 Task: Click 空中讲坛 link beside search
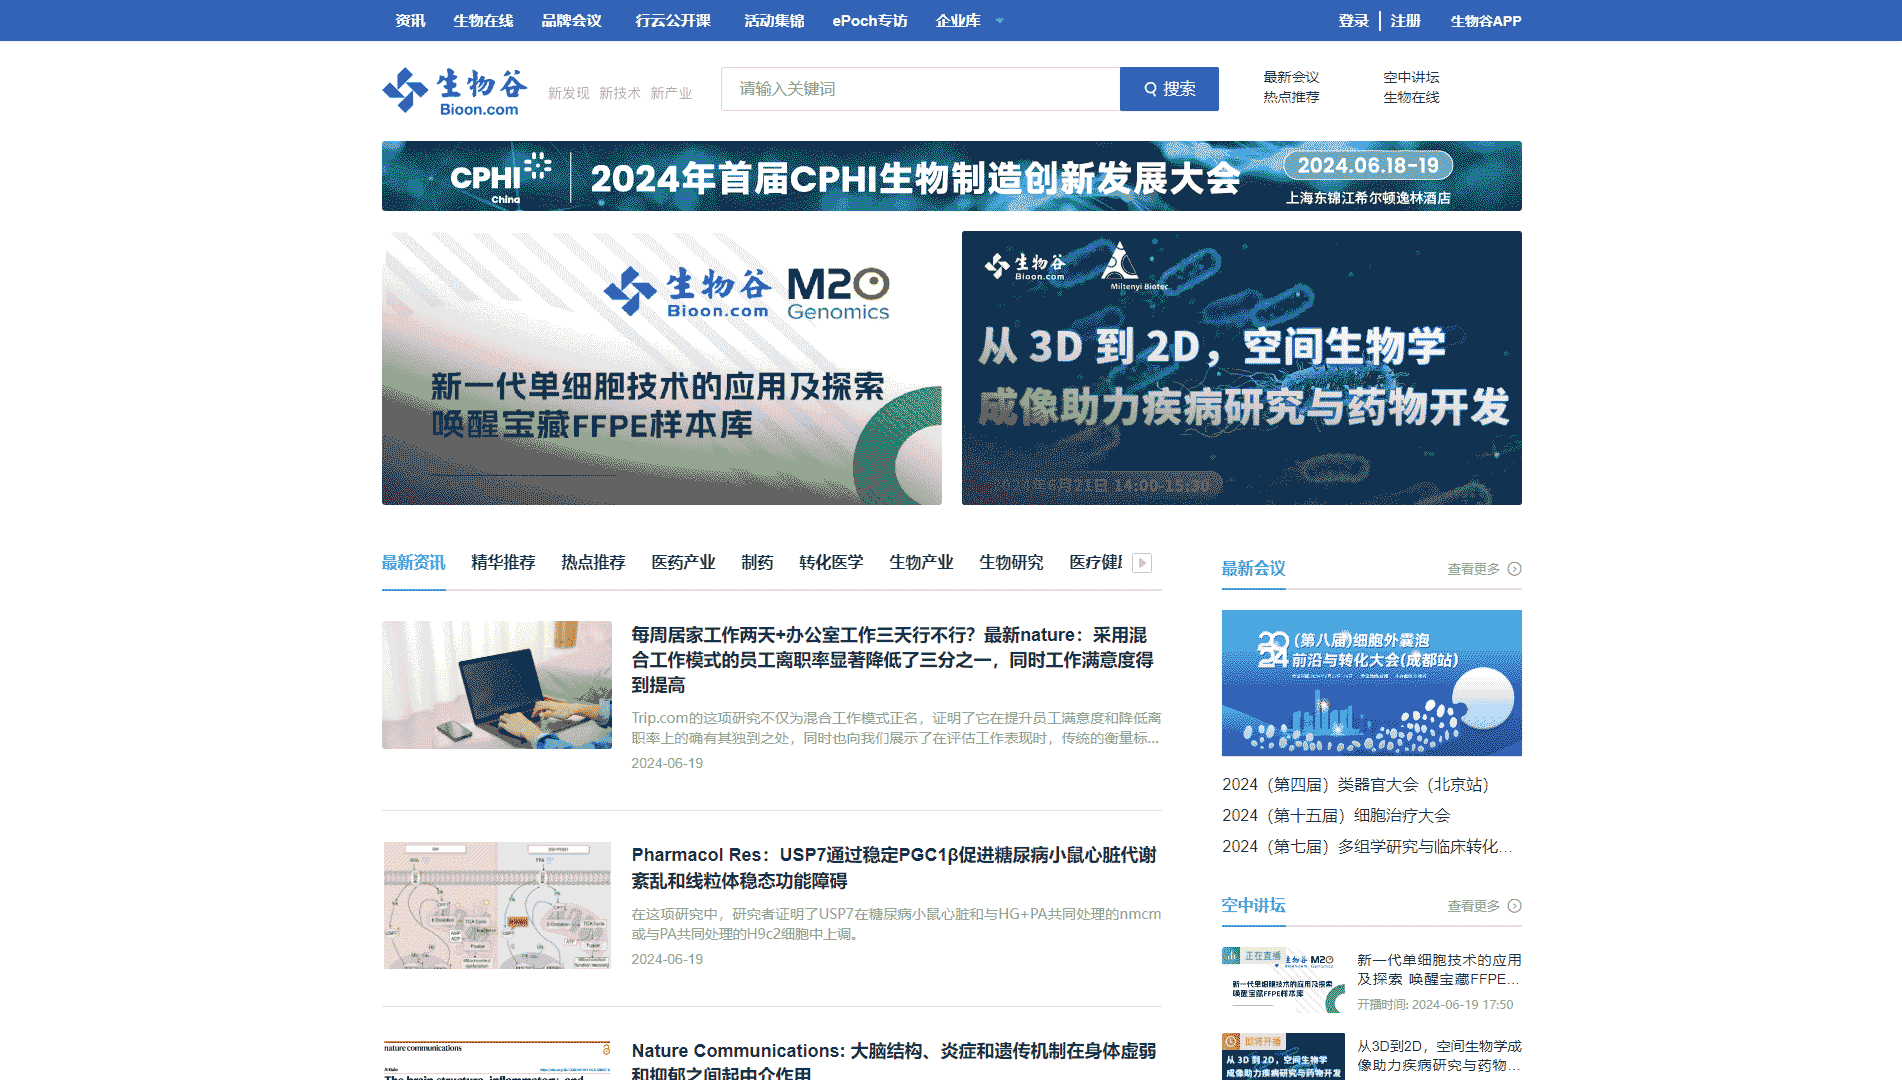[x=1411, y=77]
